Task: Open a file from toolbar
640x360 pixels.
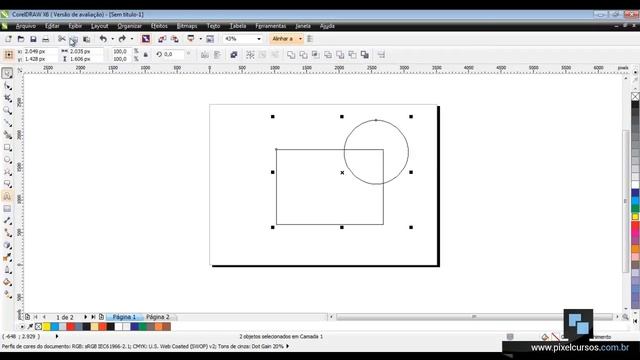Action: click(x=21, y=39)
